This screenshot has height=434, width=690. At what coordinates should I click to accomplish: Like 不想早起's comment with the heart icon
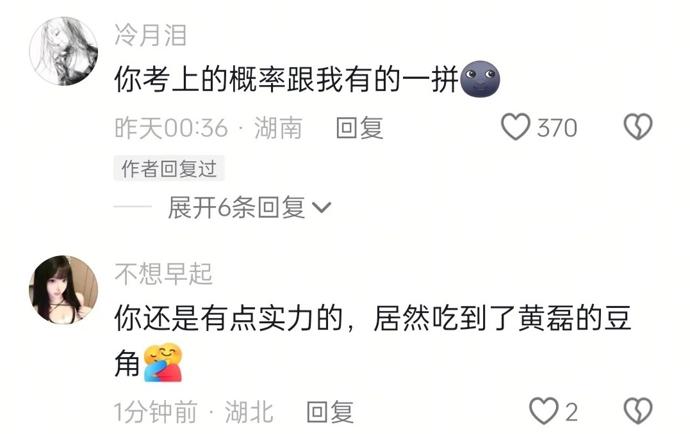(x=543, y=411)
